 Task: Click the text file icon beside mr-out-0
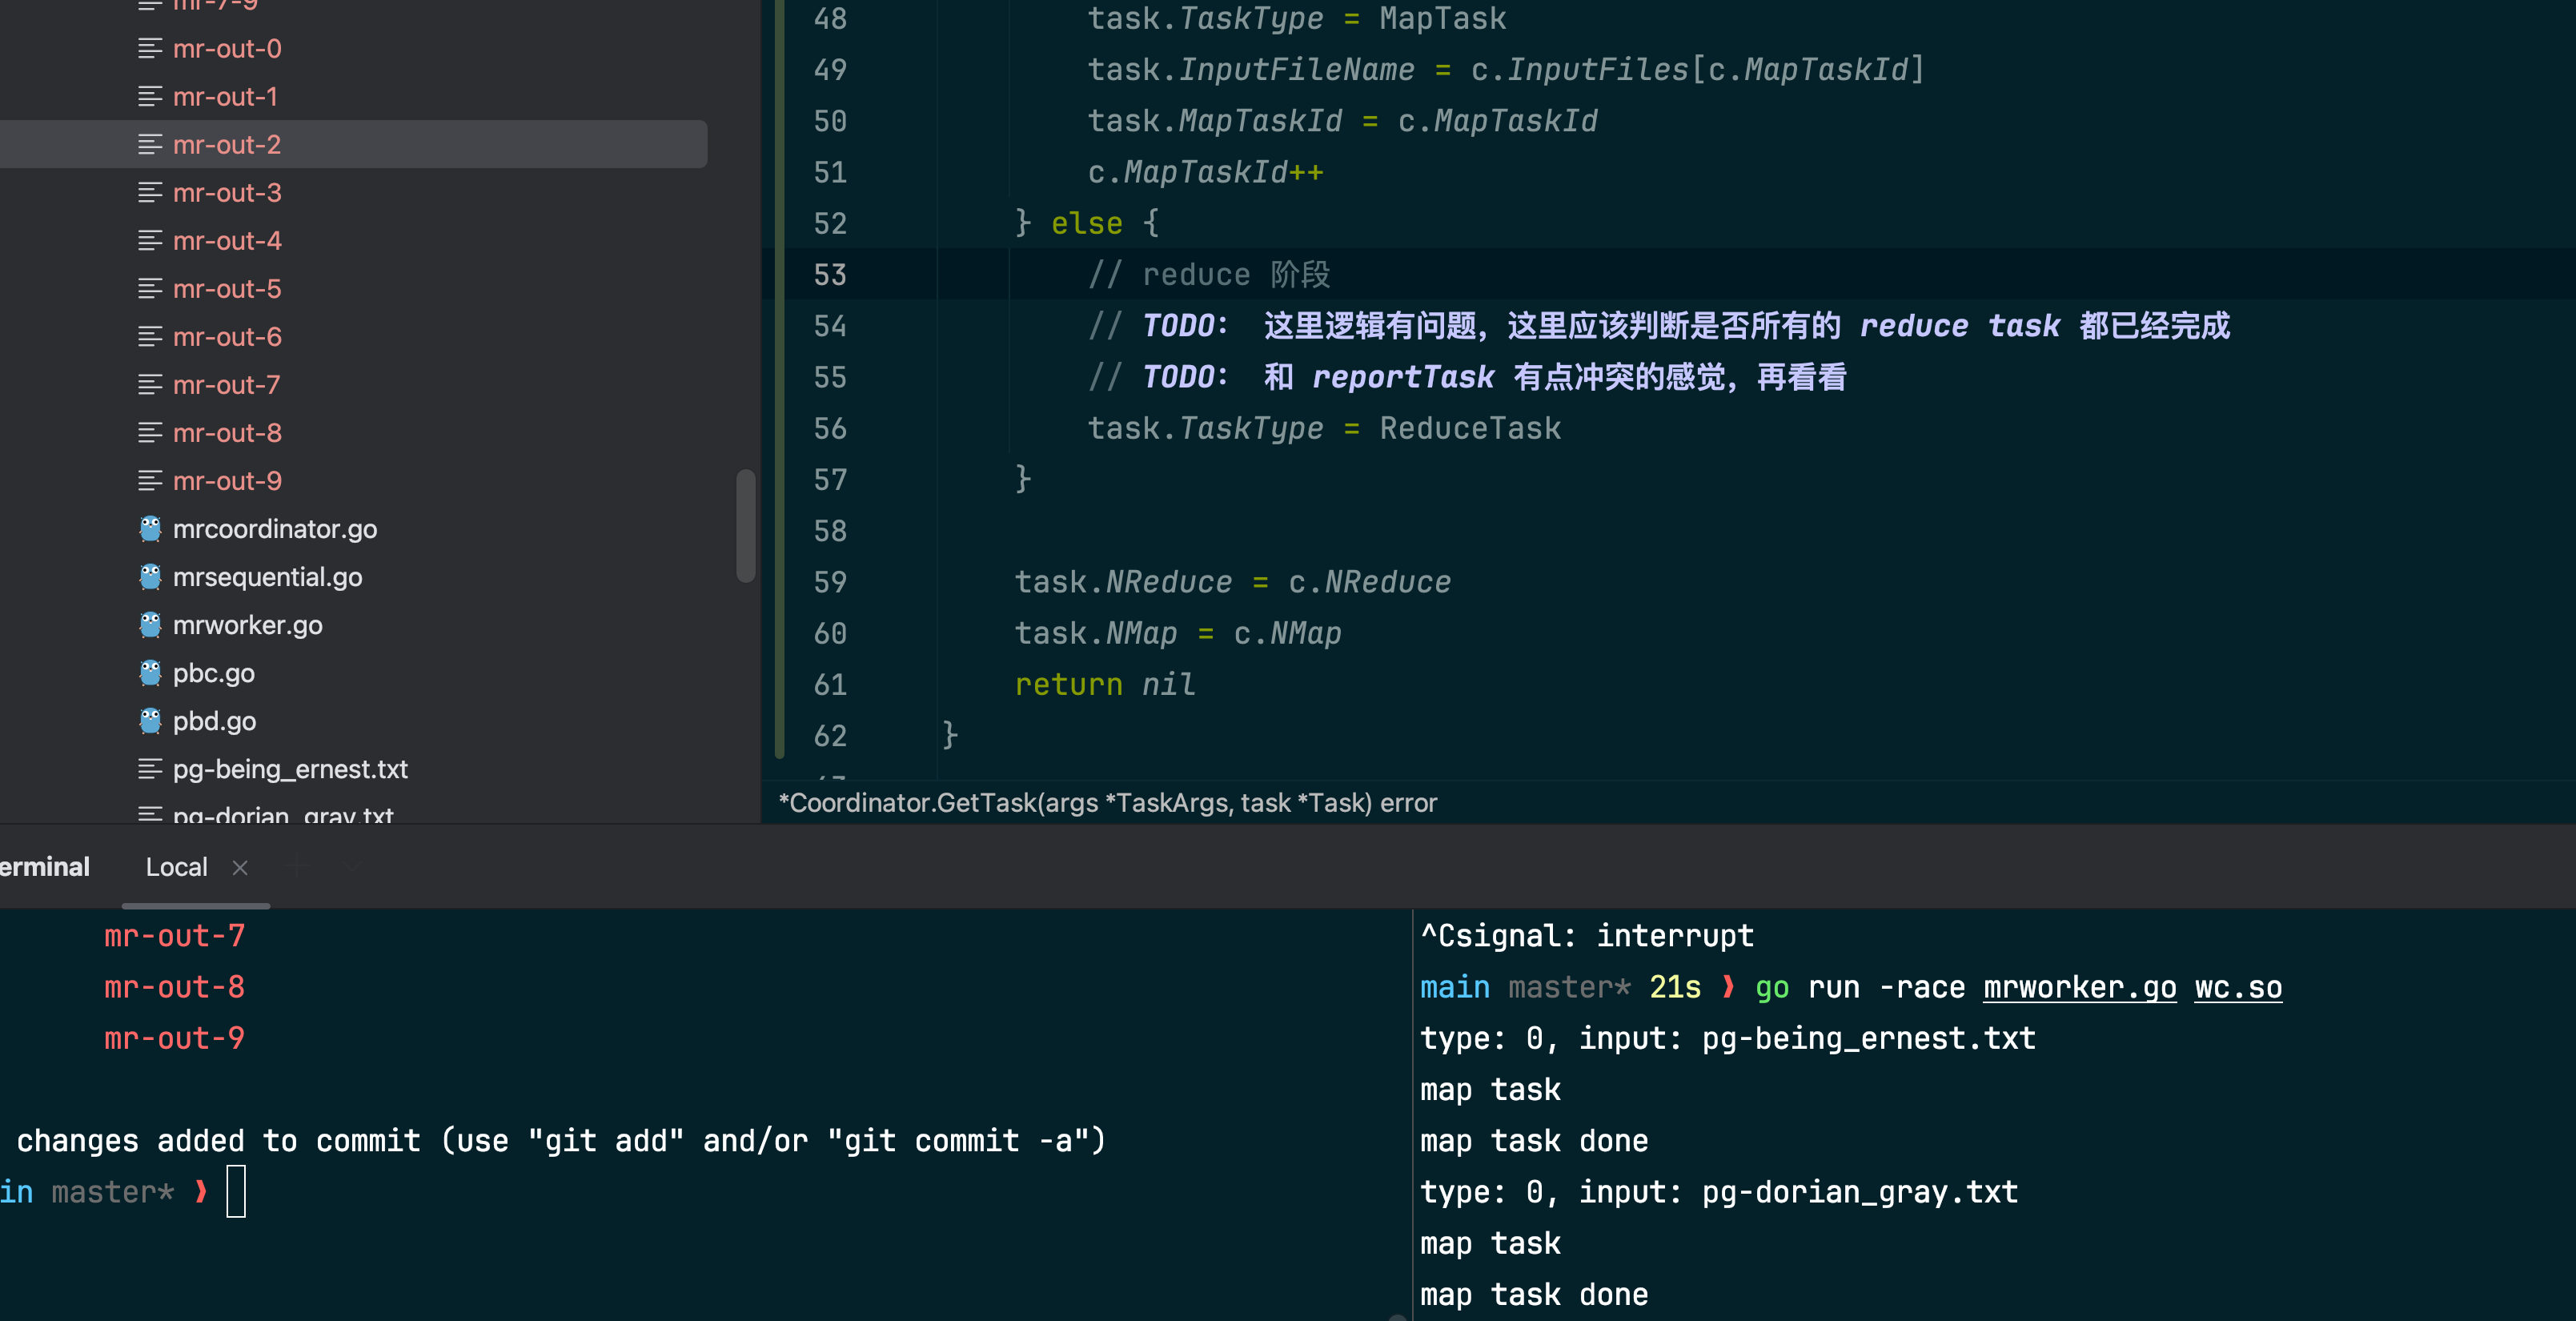coord(150,48)
